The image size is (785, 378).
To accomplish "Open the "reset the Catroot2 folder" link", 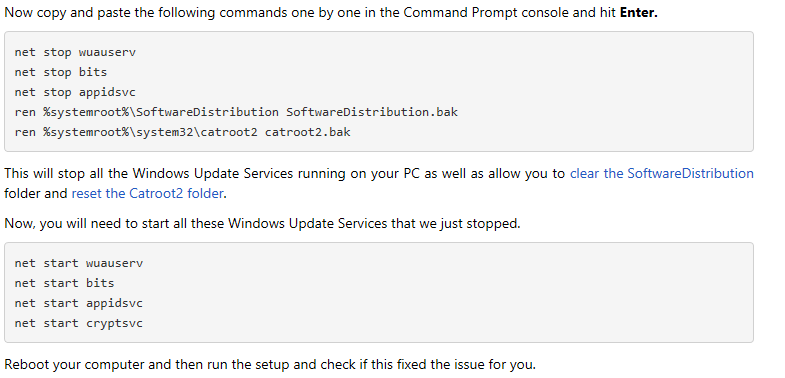I will click(x=147, y=193).
